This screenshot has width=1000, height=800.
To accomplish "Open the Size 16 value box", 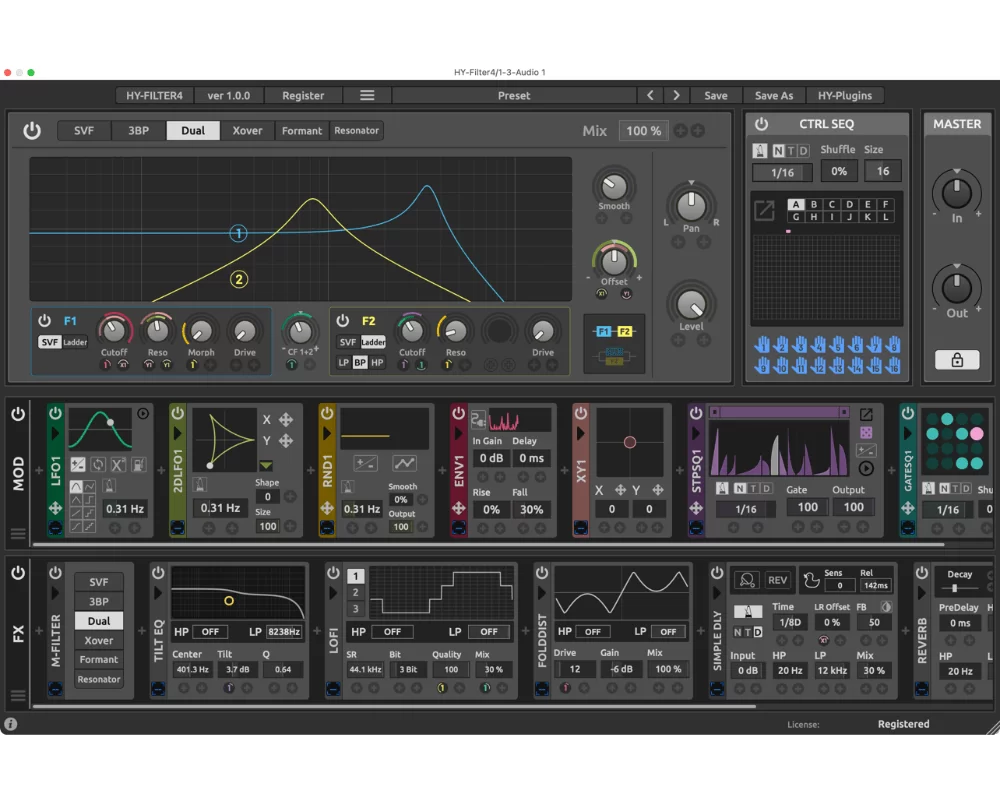I will pyautogui.click(x=883, y=171).
